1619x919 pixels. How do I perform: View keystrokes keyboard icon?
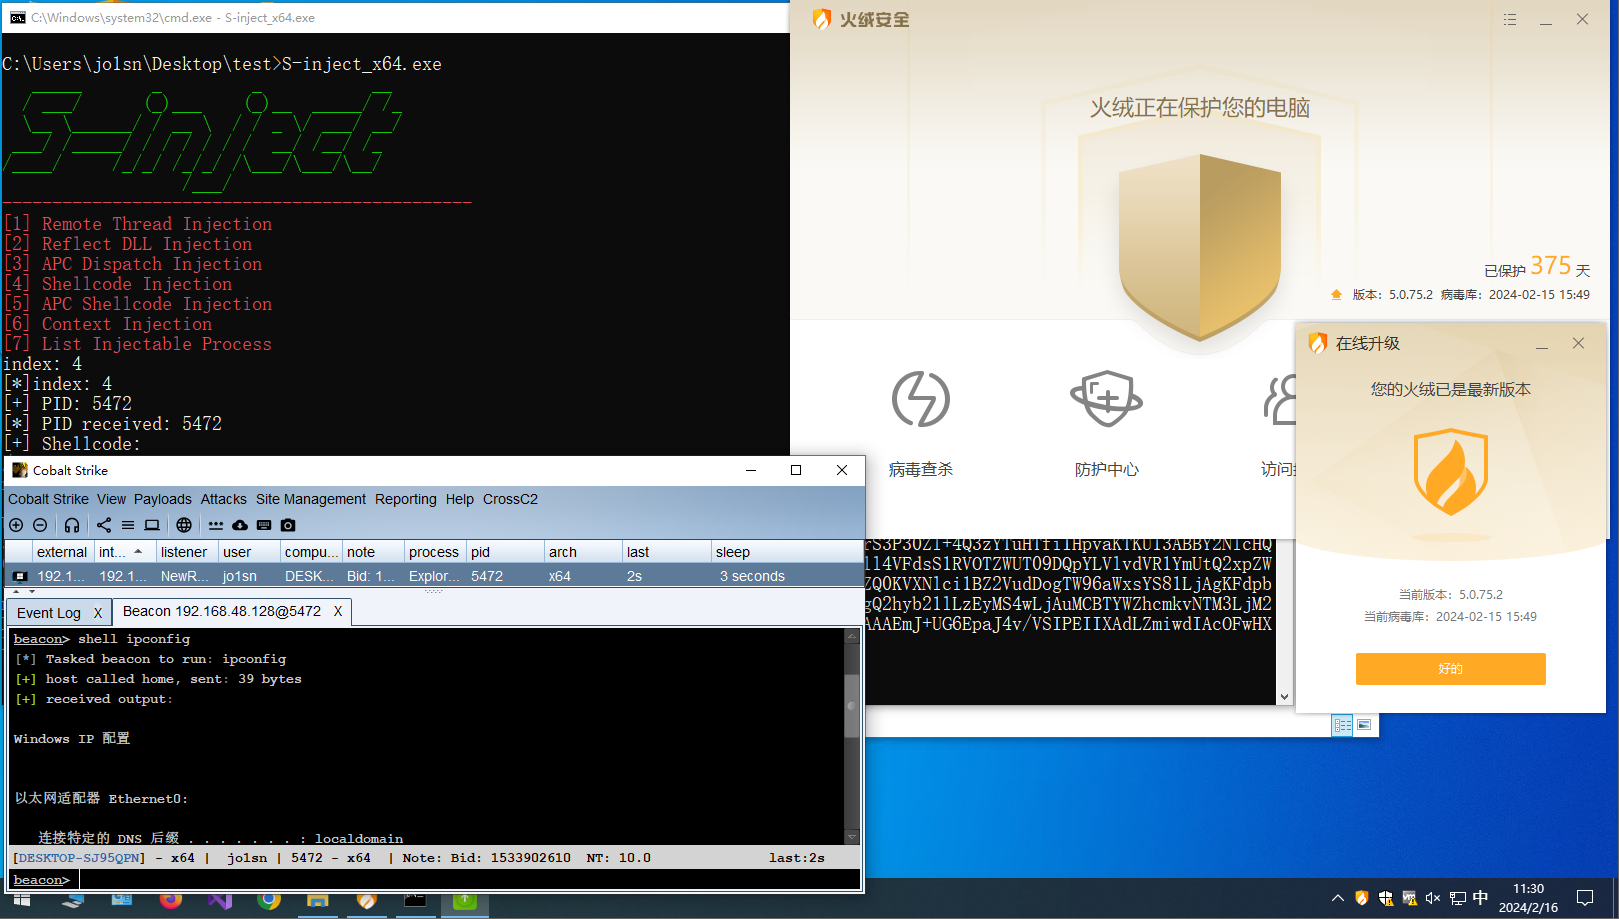pos(264,525)
